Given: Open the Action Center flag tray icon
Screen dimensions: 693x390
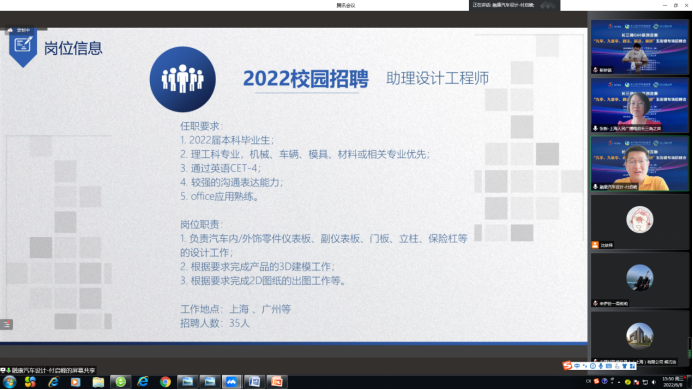Looking at the screenshot, I should click(x=636, y=382).
